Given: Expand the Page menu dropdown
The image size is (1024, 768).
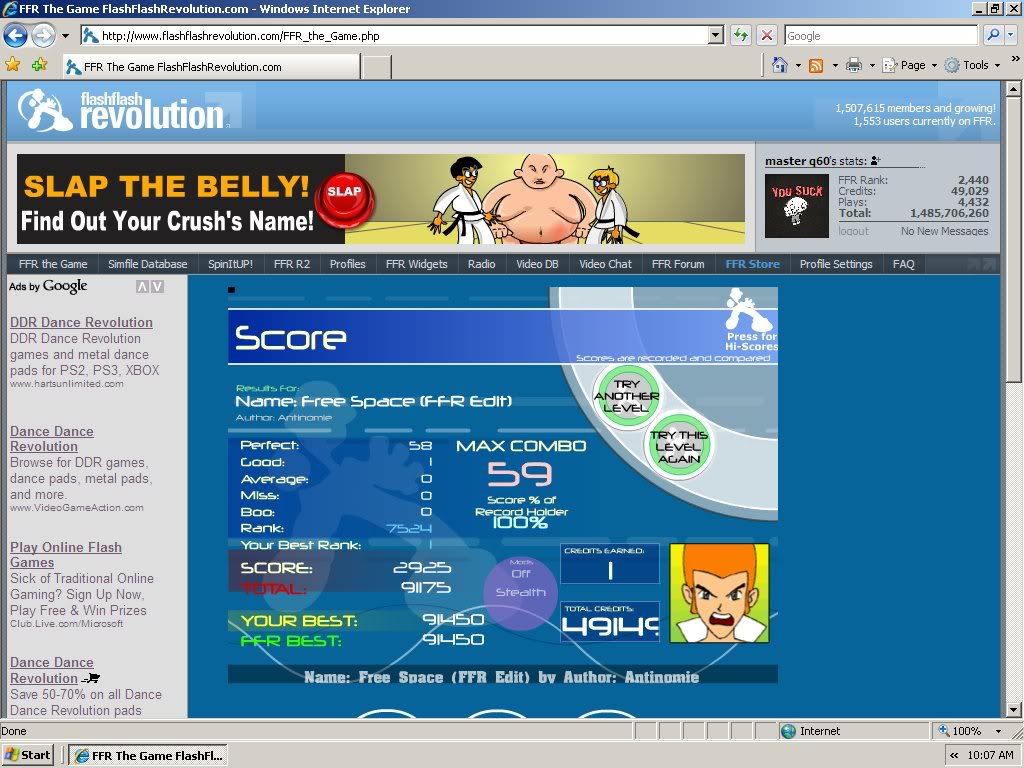Looking at the screenshot, I should click(918, 65).
